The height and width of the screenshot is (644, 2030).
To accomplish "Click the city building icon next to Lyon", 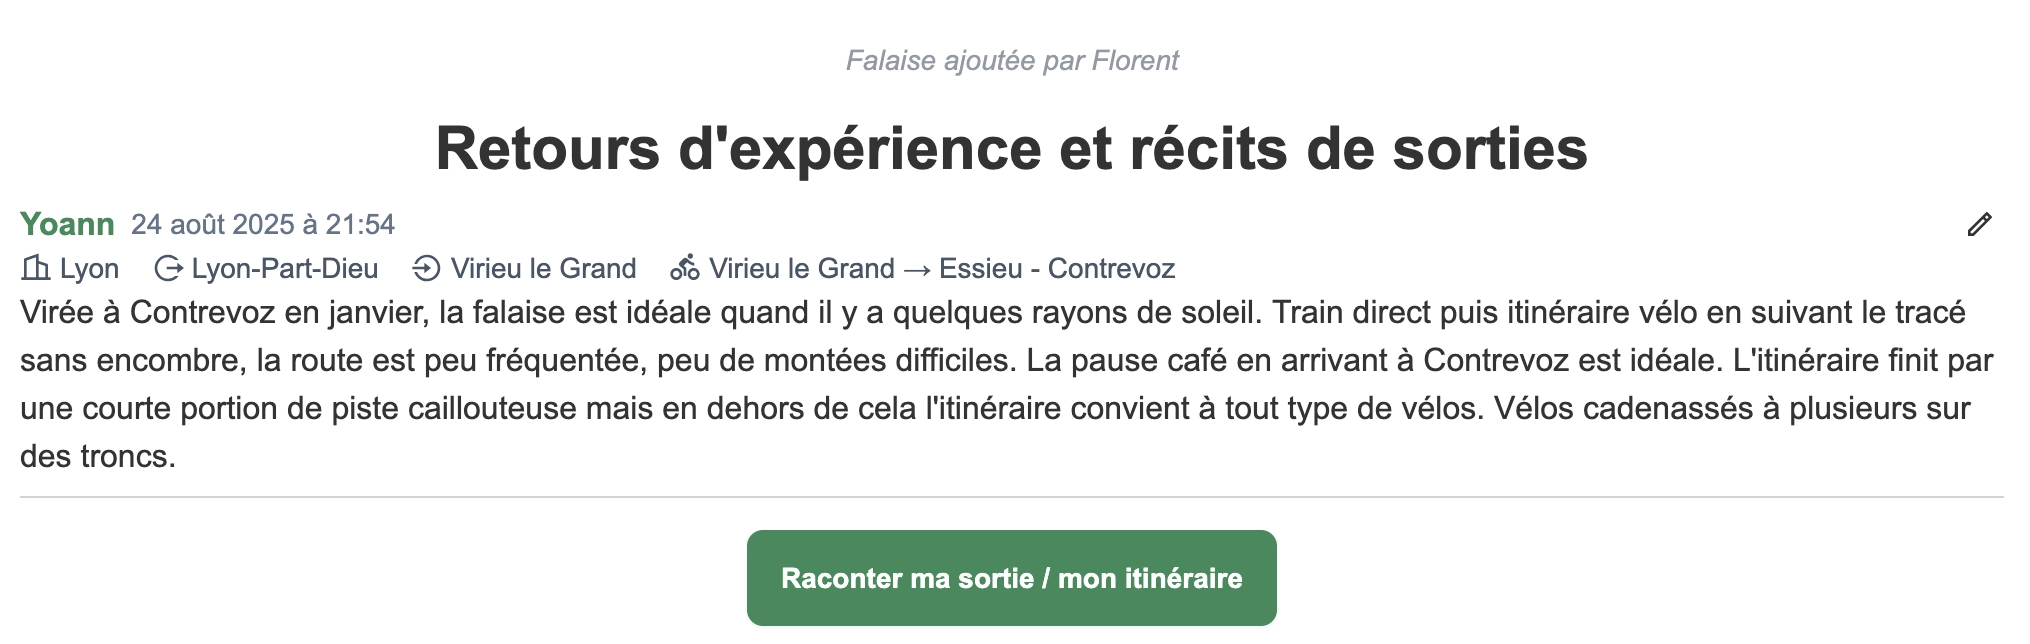I will (36, 268).
